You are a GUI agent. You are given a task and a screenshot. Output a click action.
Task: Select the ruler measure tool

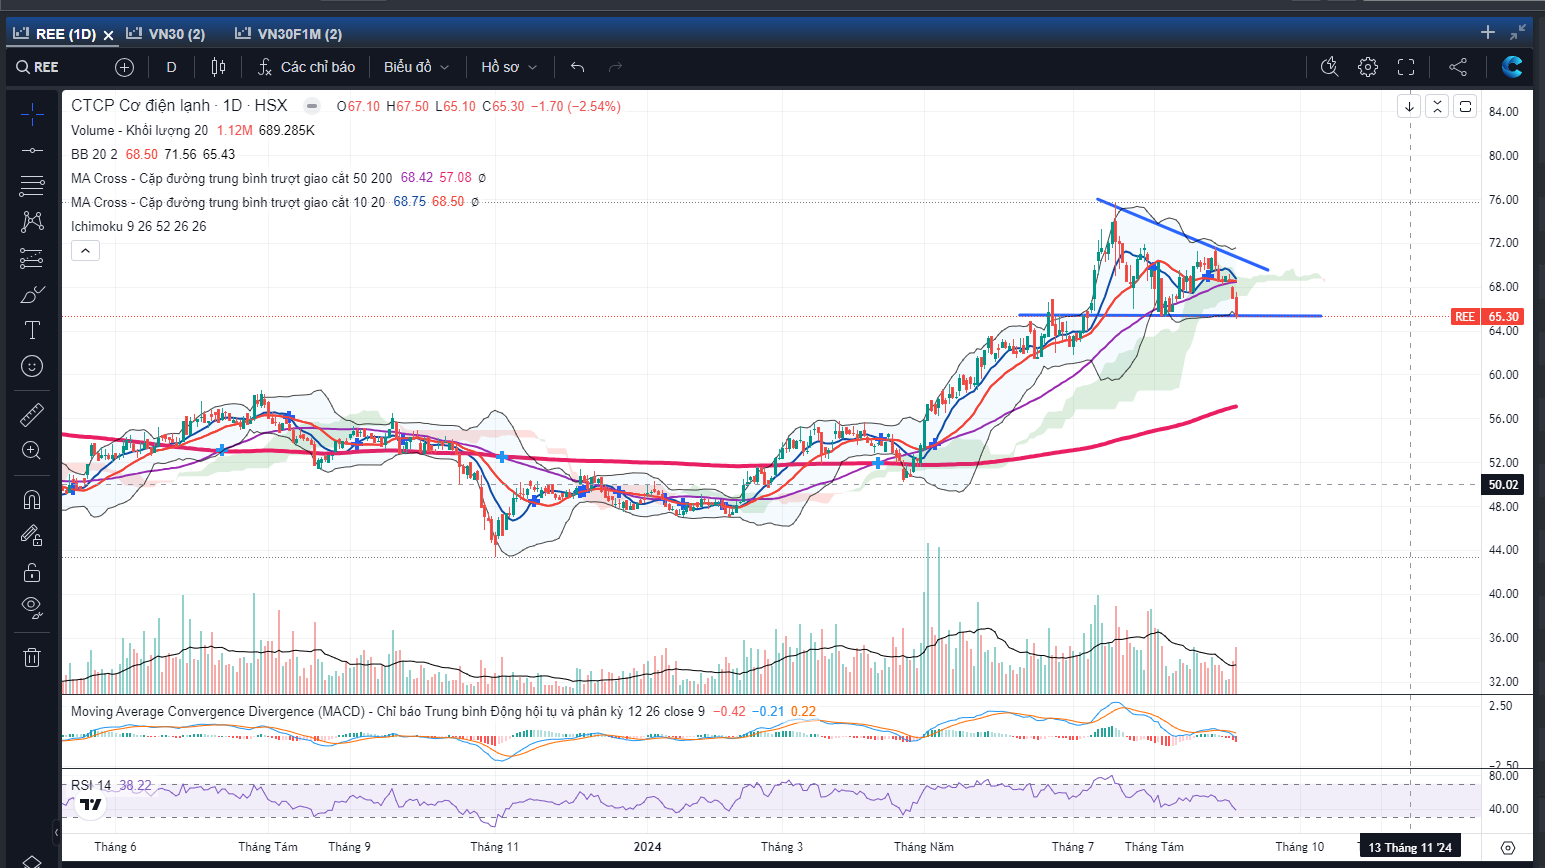point(32,413)
